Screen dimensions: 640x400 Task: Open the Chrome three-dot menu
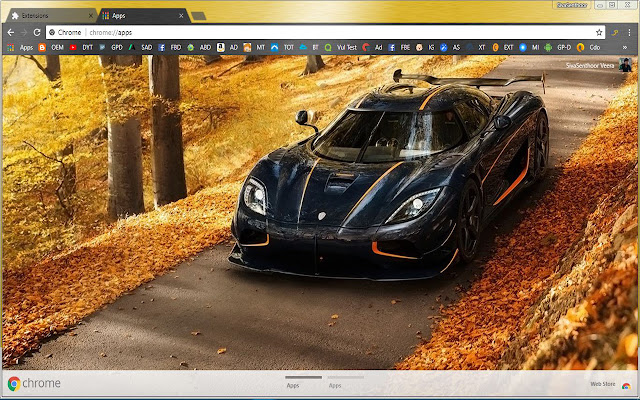(x=630, y=32)
